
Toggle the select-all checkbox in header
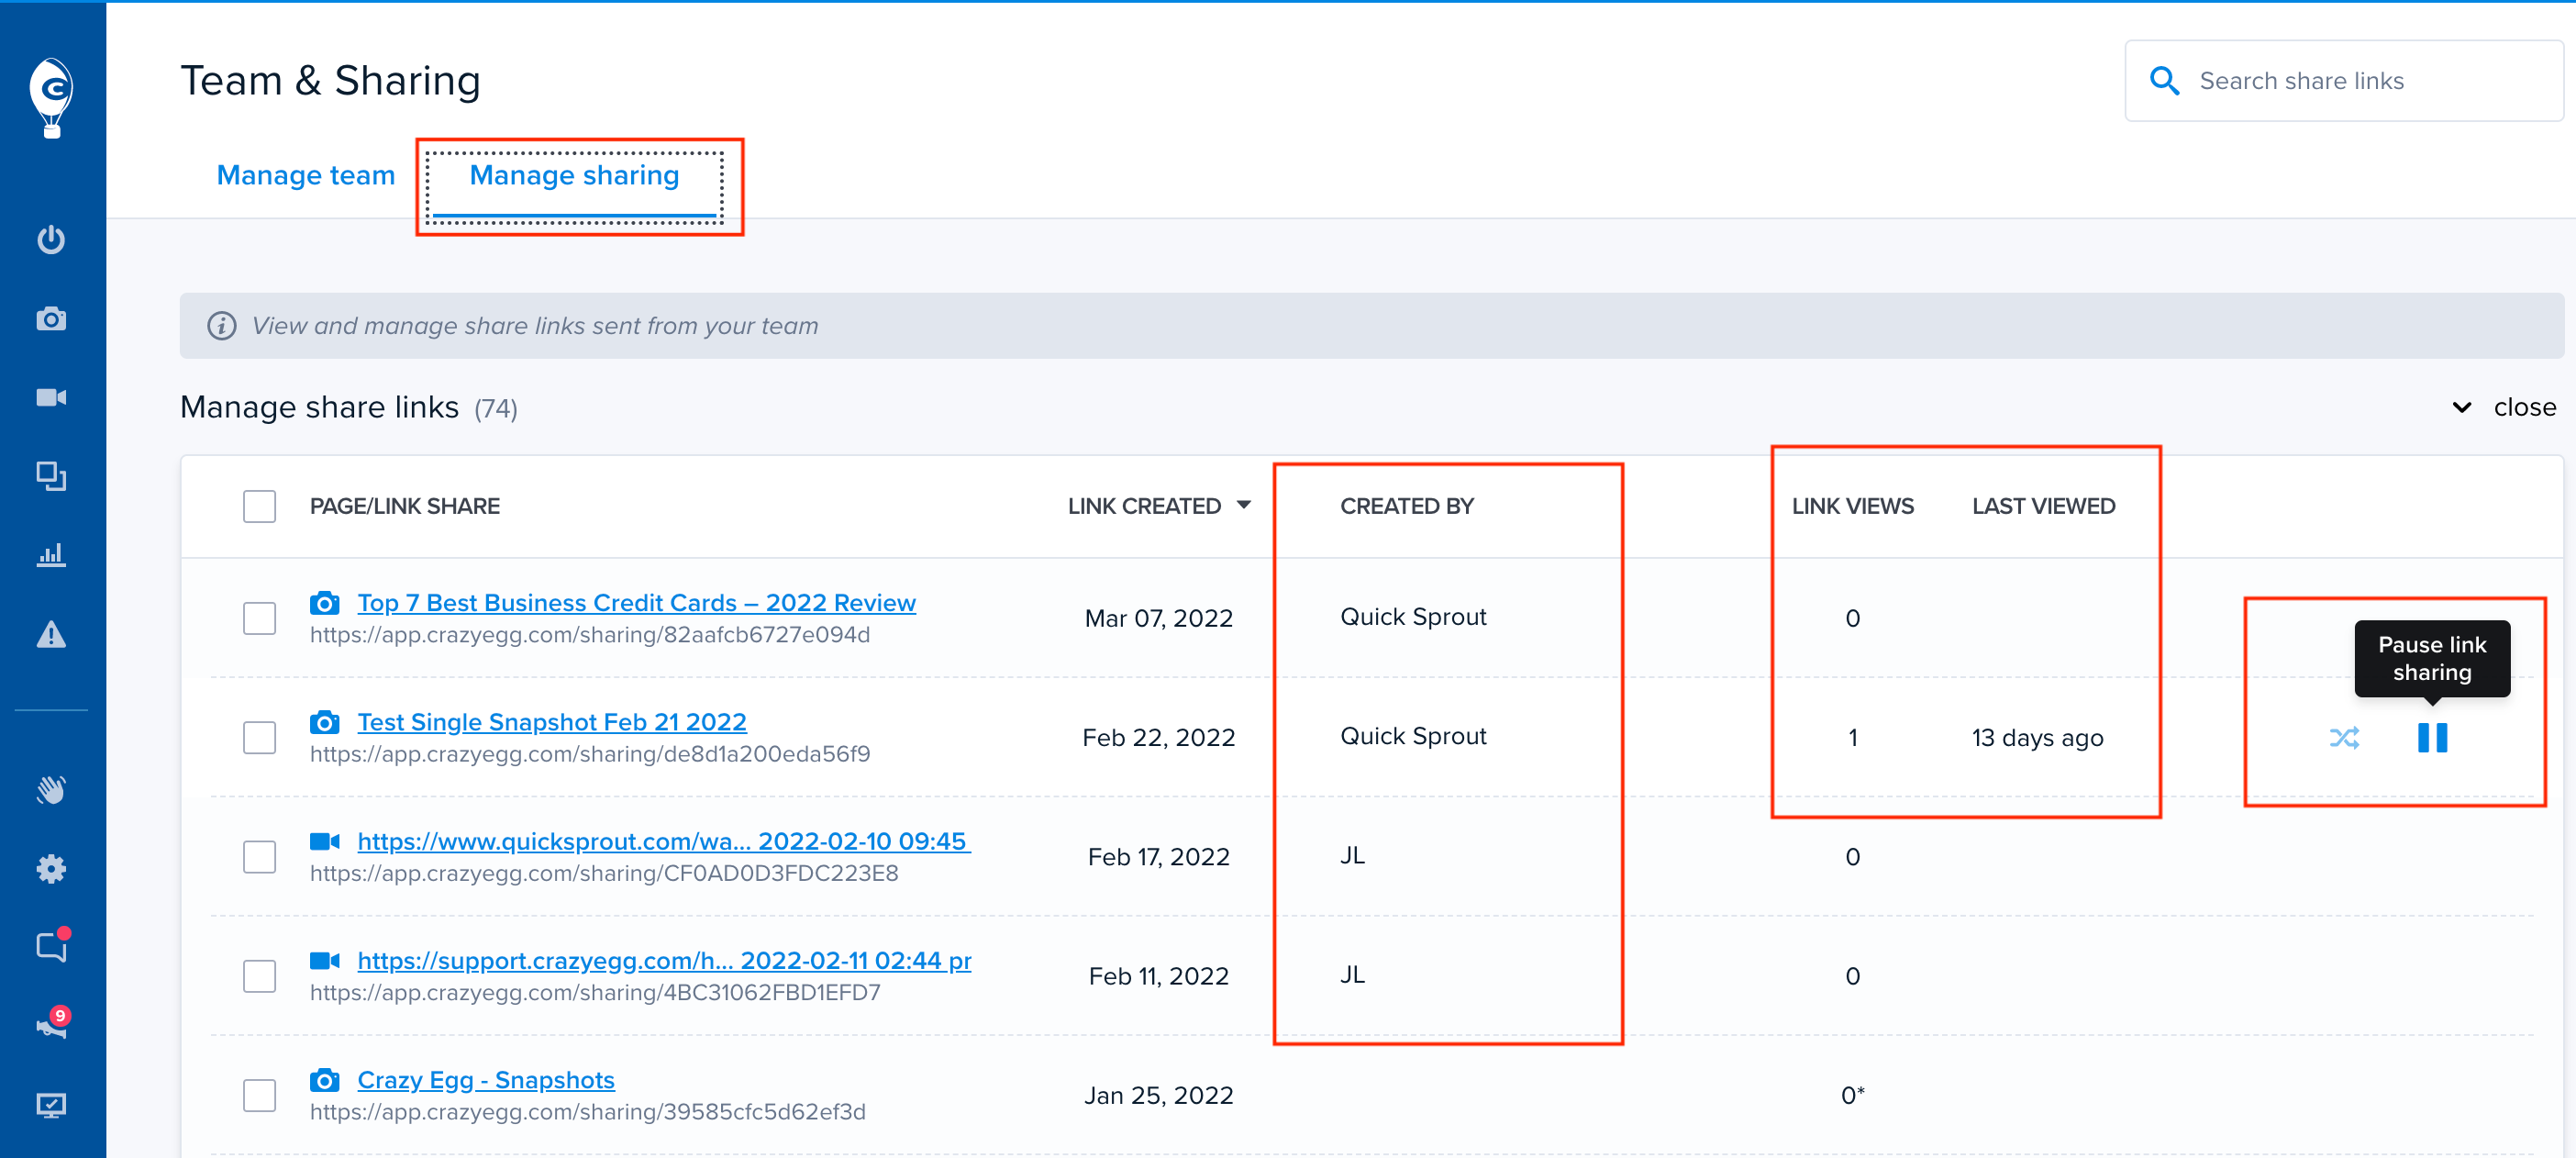pyautogui.click(x=260, y=506)
